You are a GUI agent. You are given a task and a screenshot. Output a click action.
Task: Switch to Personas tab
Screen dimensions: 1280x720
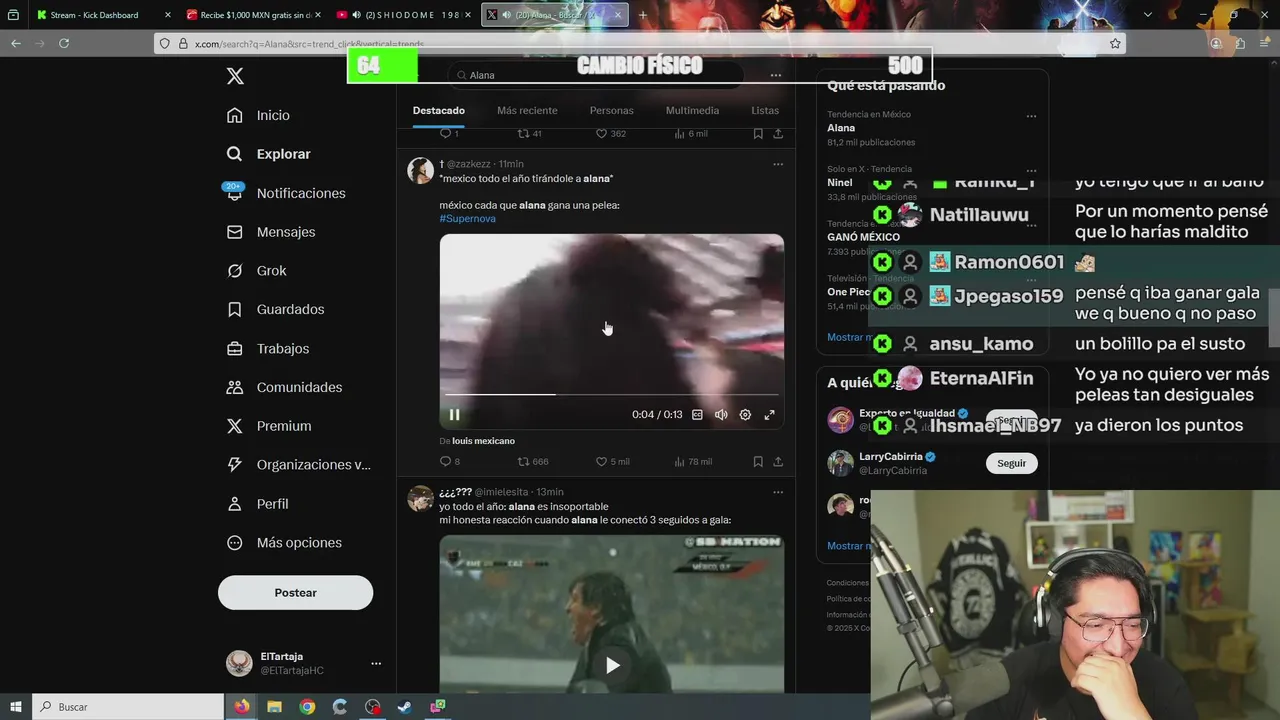(x=611, y=110)
